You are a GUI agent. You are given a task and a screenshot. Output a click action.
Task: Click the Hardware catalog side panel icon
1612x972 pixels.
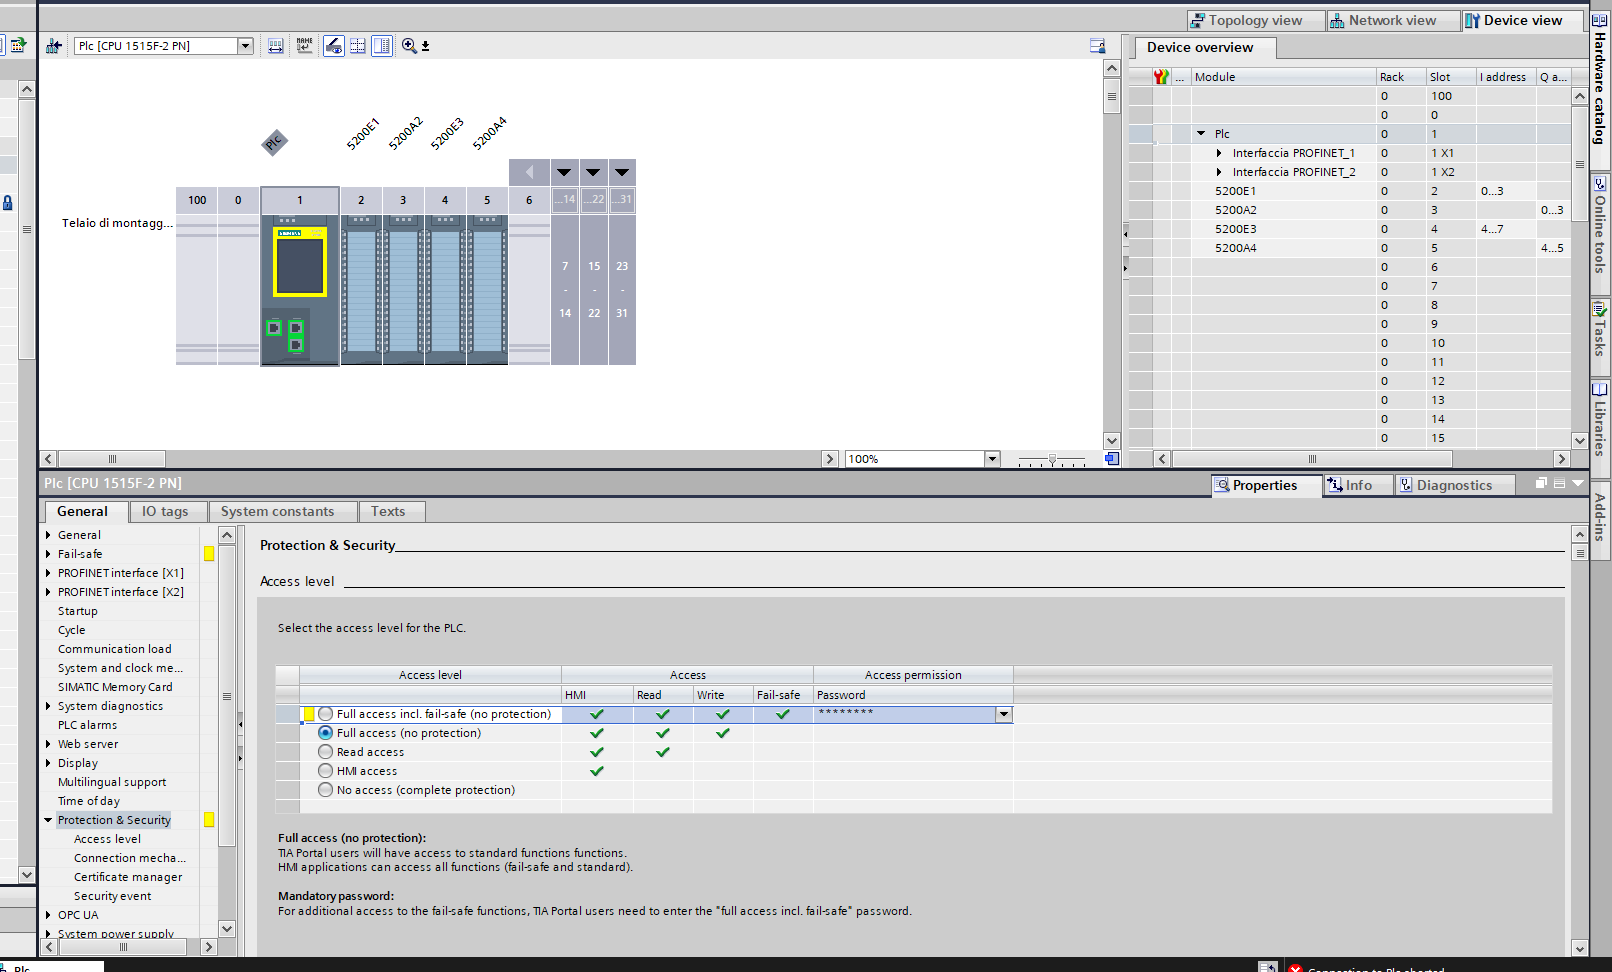click(x=1599, y=19)
